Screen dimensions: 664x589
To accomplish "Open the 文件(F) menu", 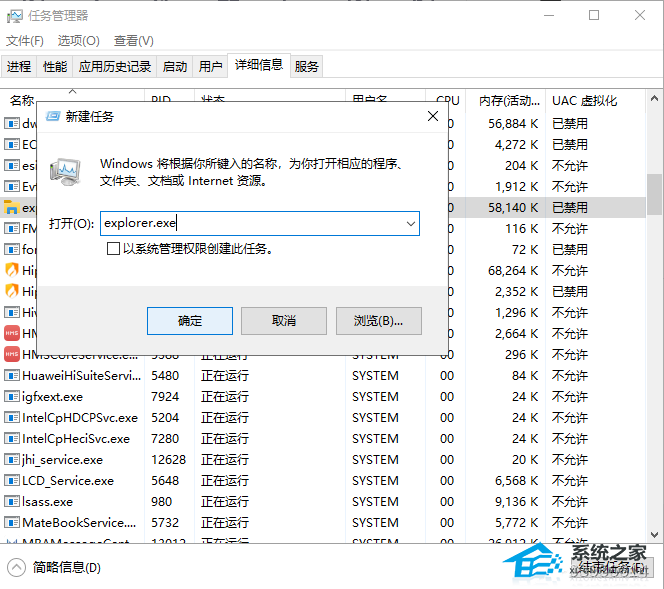I will tap(25, 41).
